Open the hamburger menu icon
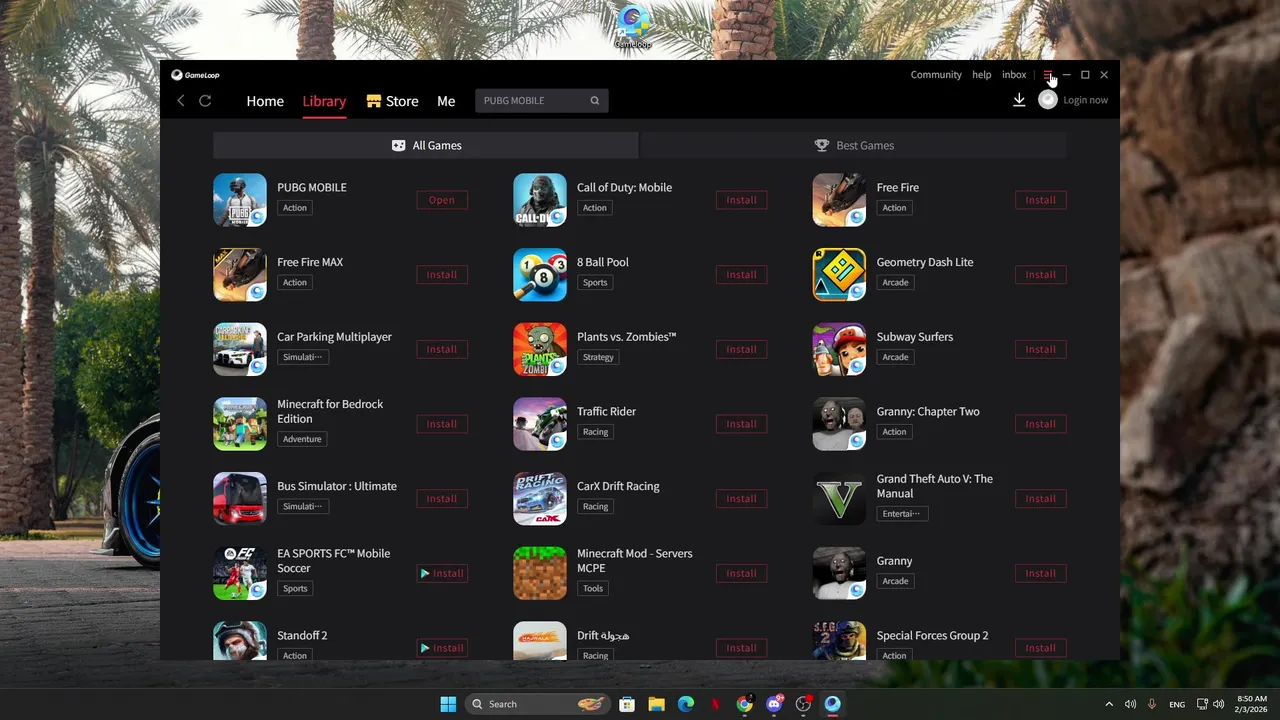 pyautogui.click(x=1047, y=75)
